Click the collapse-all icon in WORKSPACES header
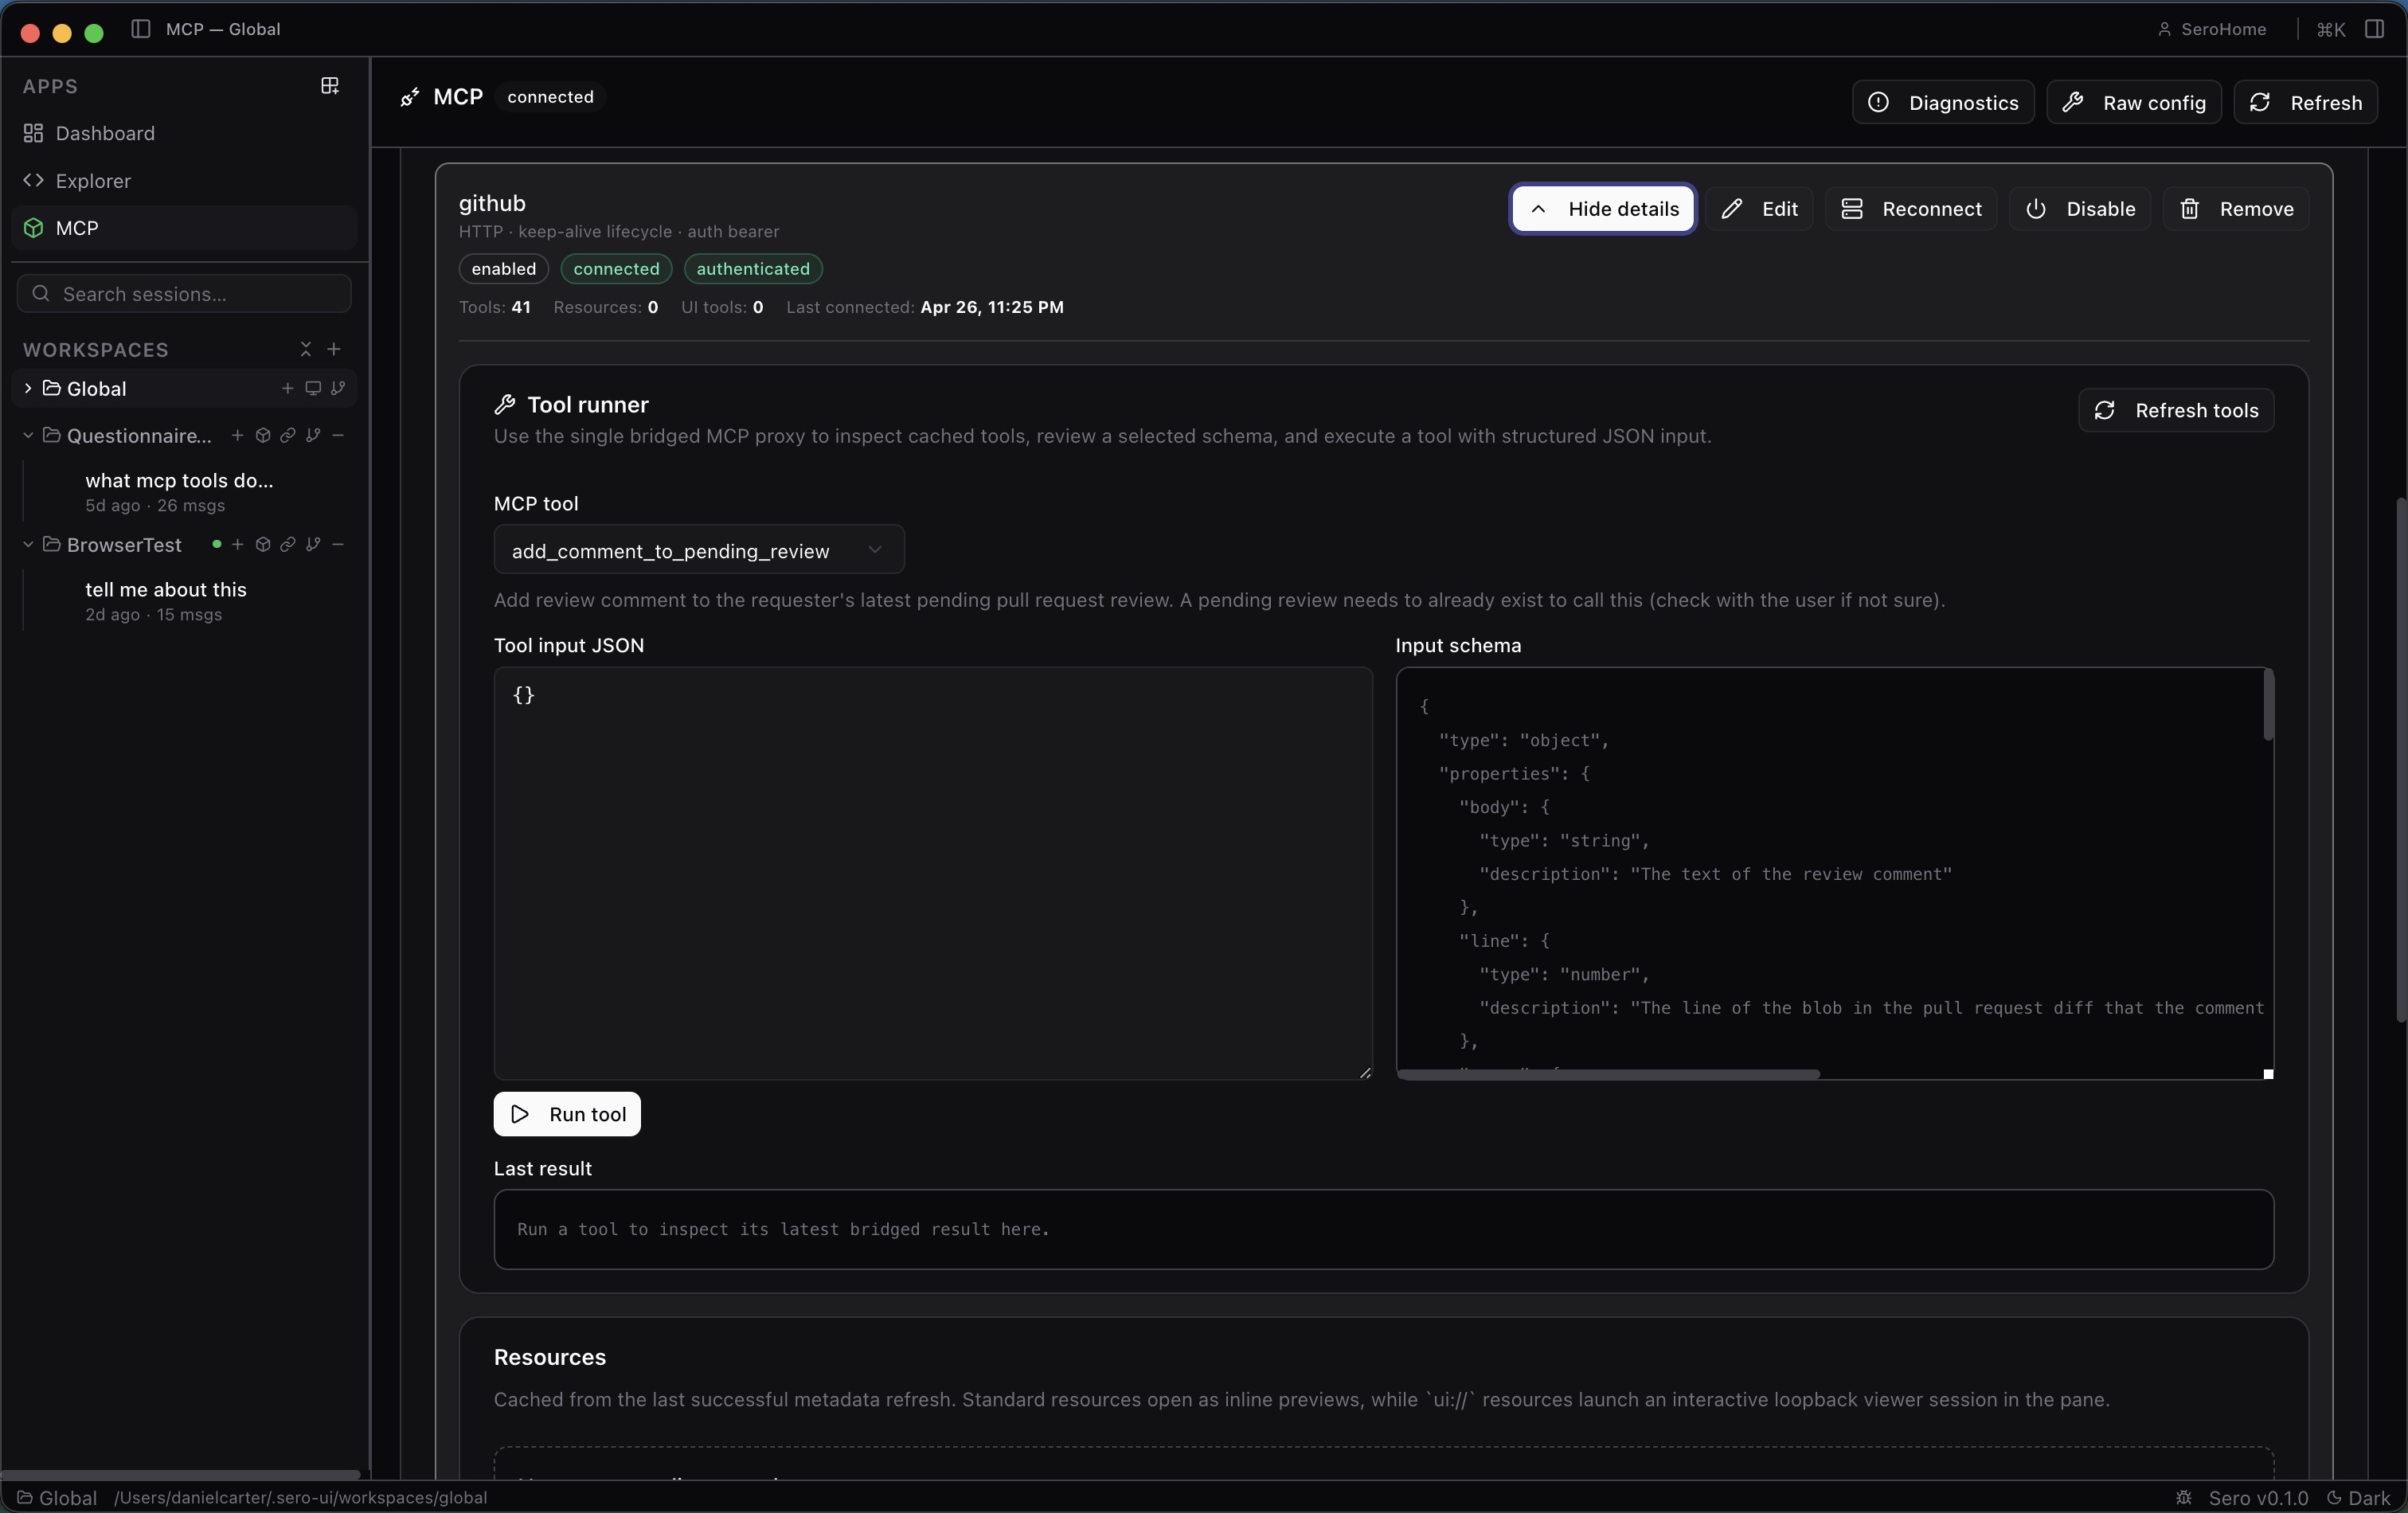 point(306,349)
